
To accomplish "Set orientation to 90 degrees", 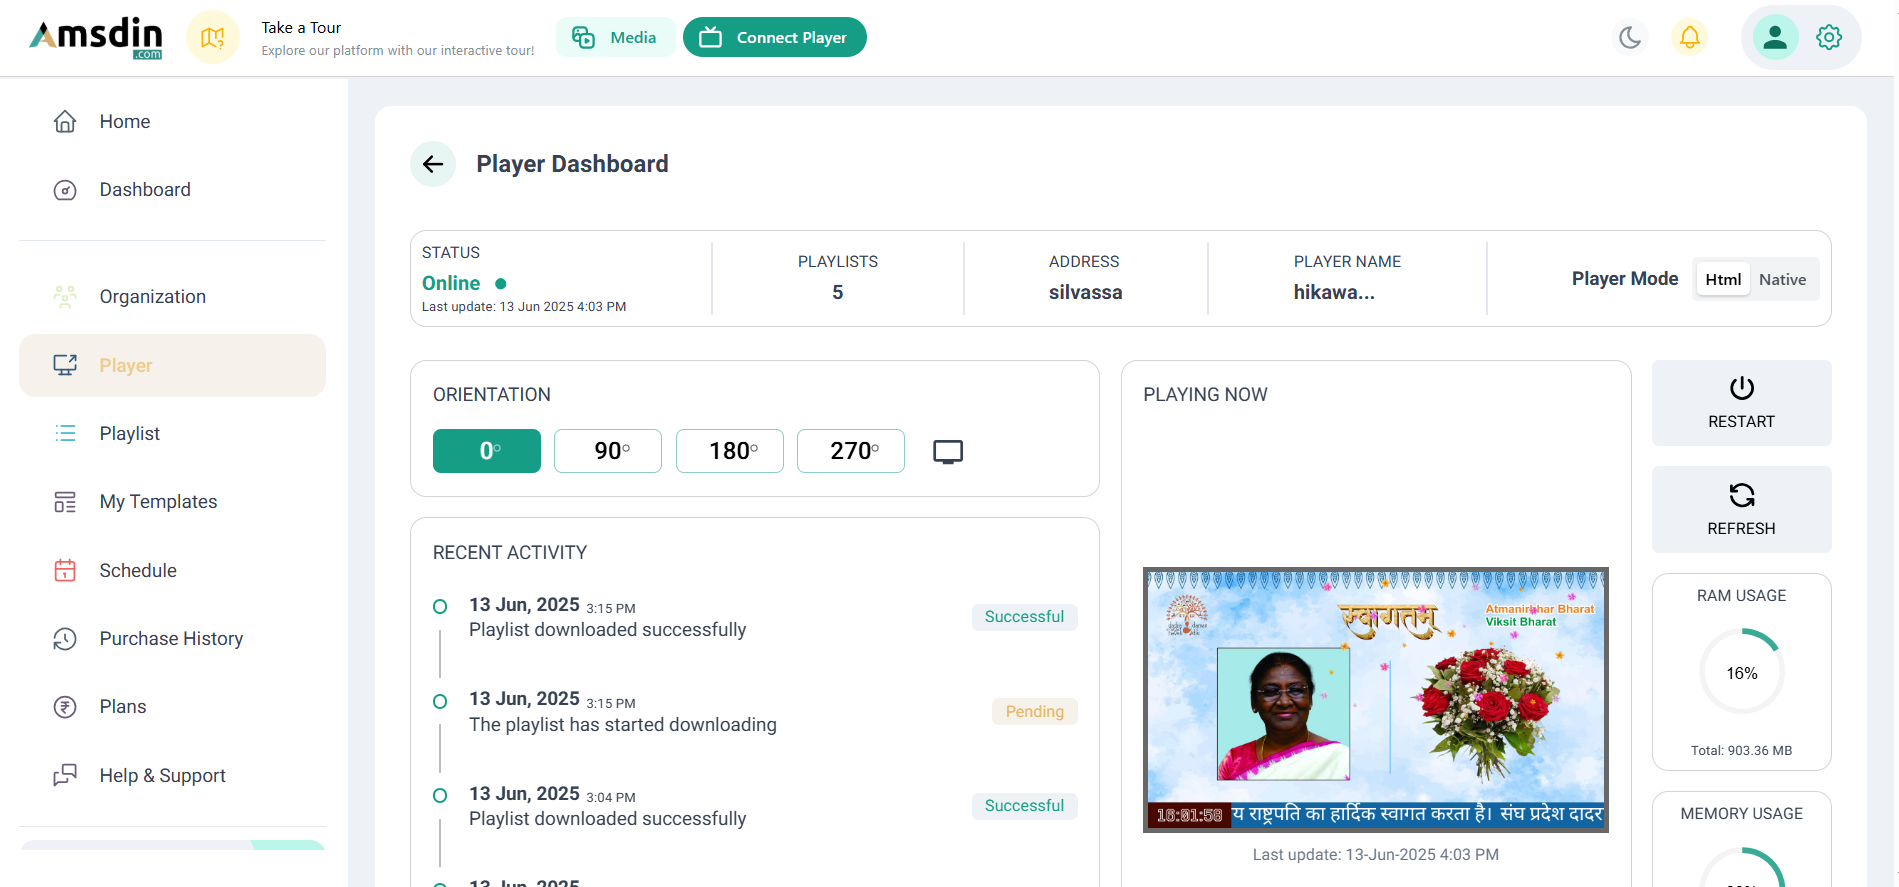I will tap(608, 451).
